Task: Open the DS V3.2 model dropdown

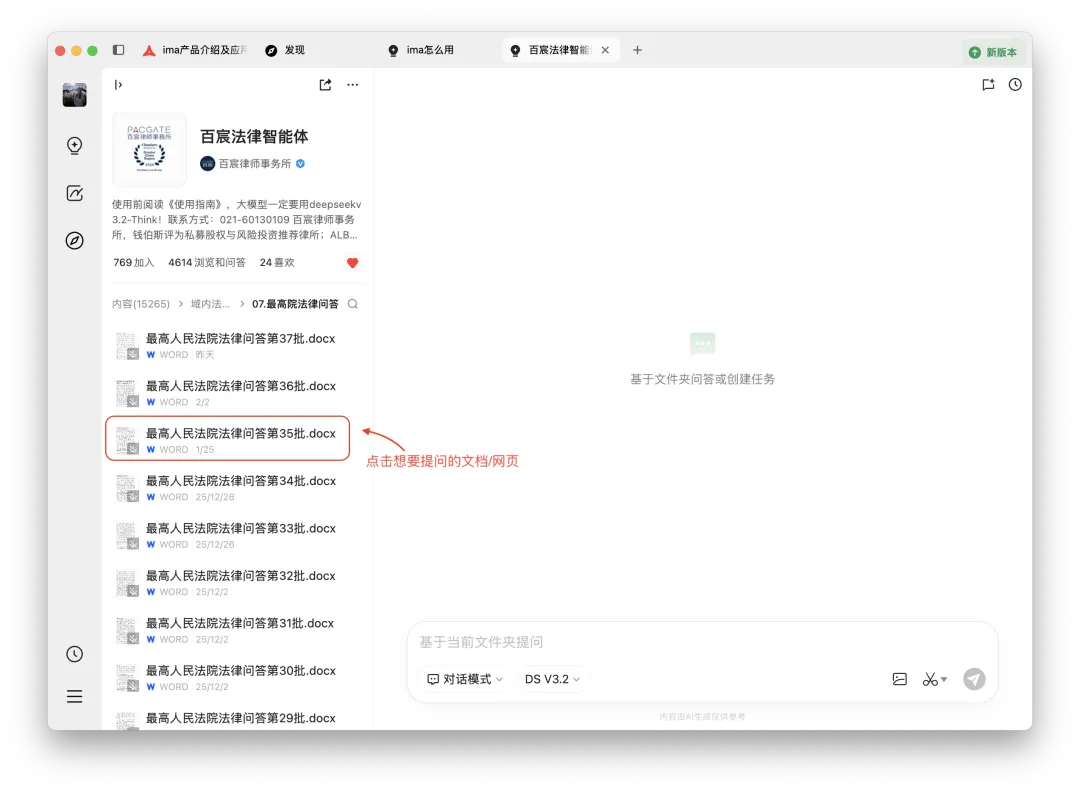Action: [552, 679]
